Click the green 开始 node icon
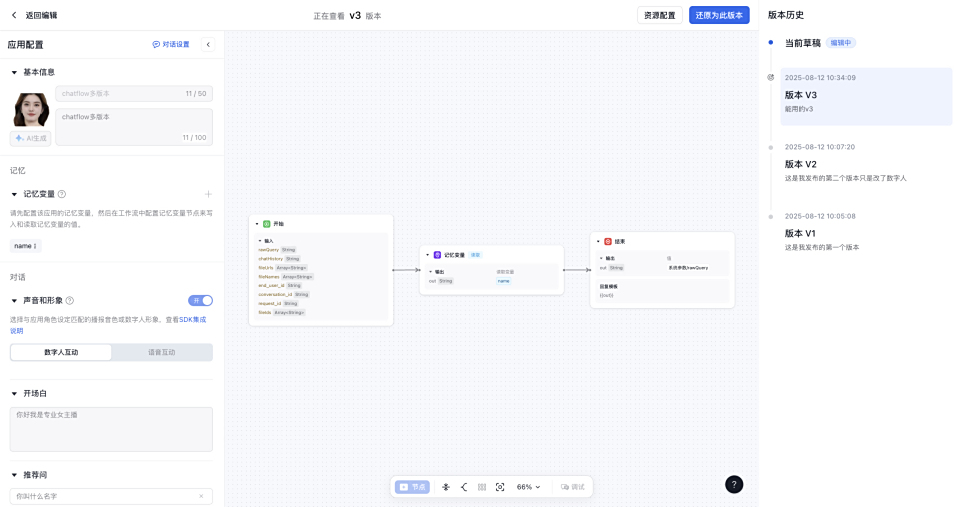The height and width of the screenshot is (507, 960). pyautogui.click(x=267, y=224)
